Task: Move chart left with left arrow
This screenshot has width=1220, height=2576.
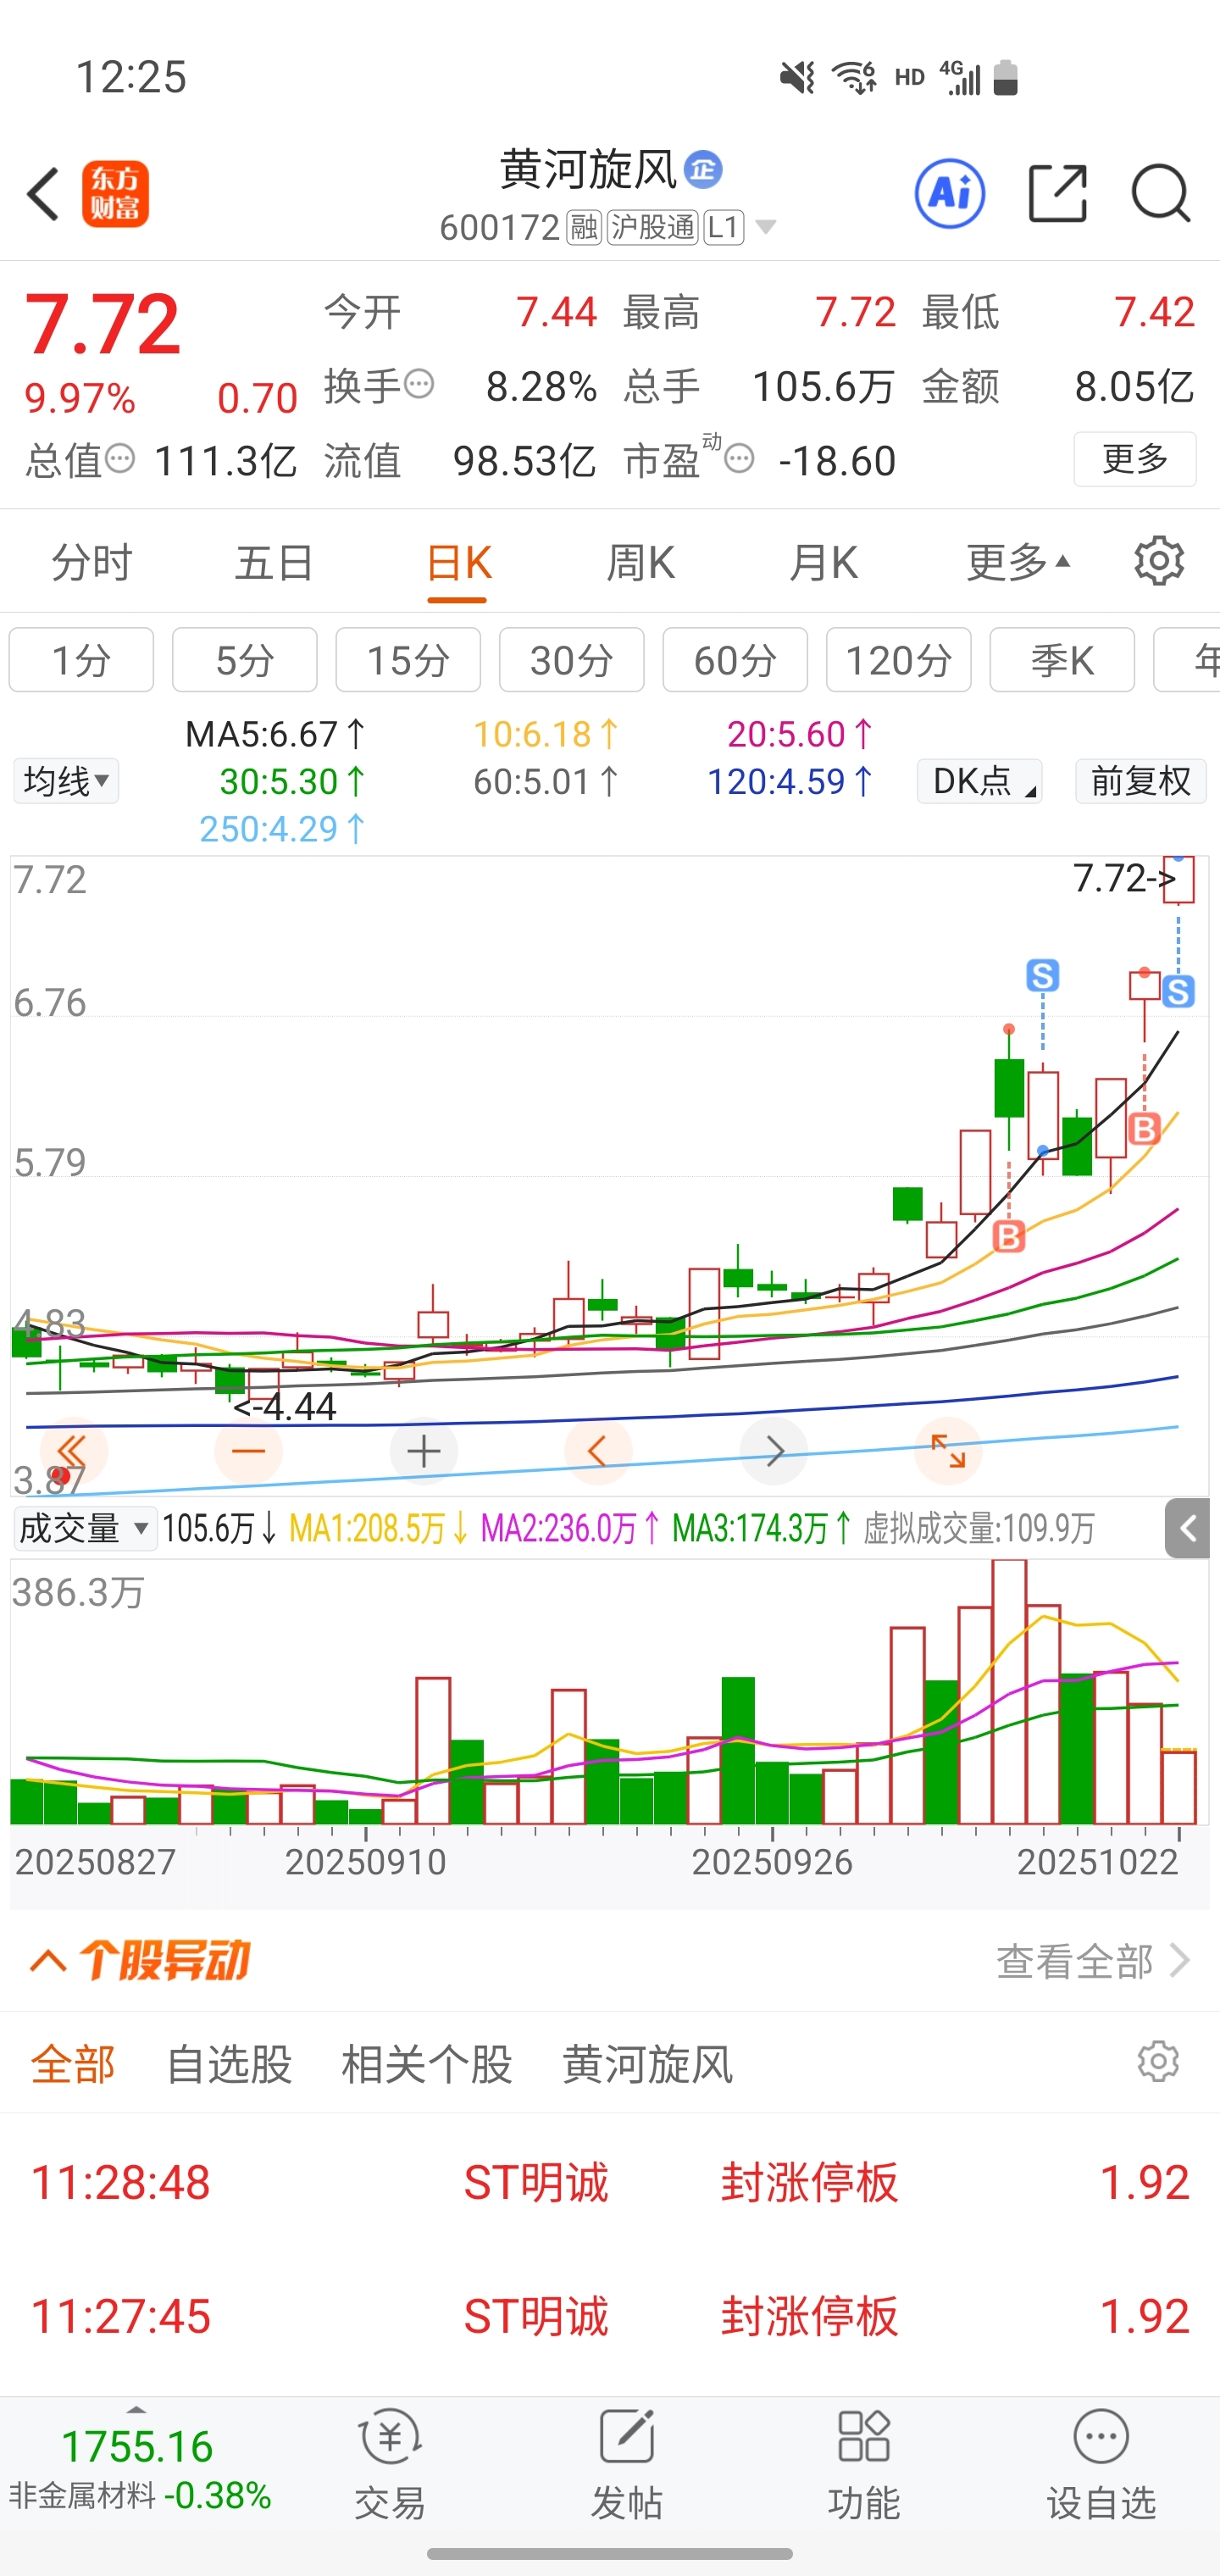Action: click(598, 1450)
